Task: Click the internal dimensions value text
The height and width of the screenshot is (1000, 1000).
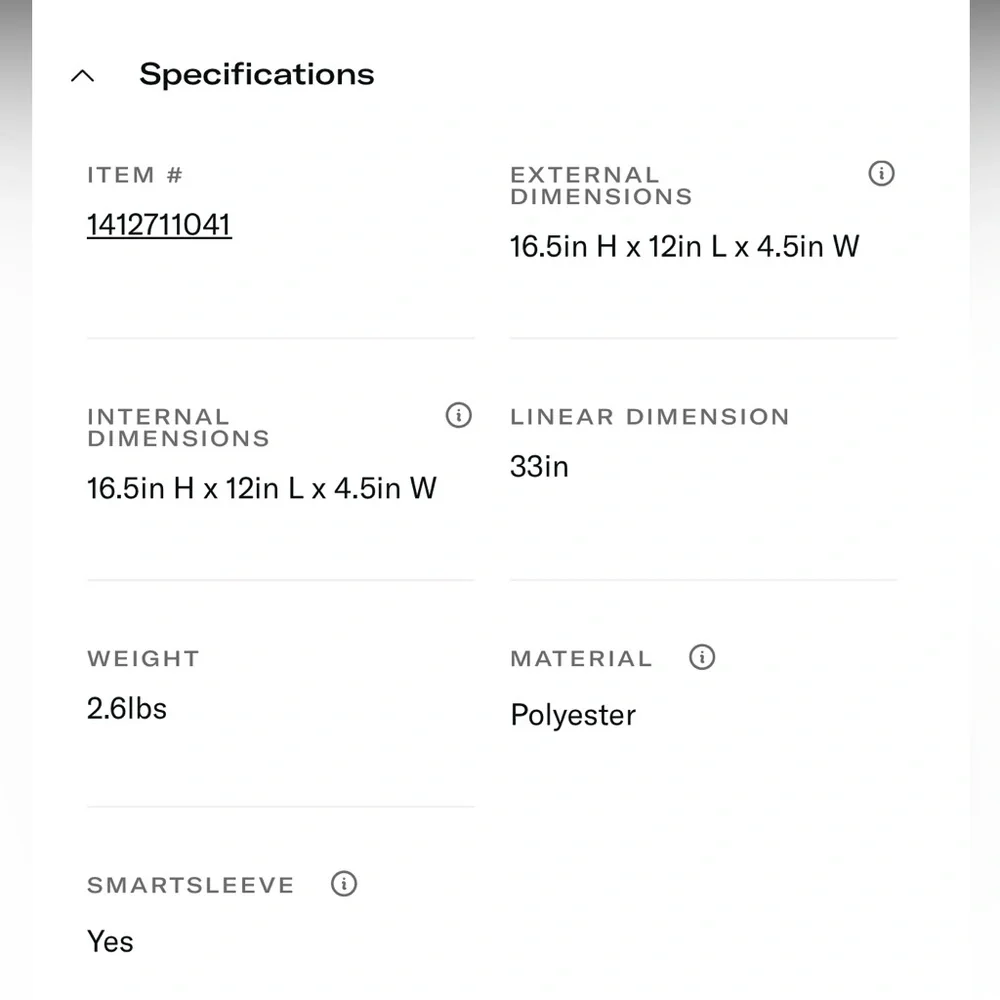Action: pyautogui.click(x=261, y=489)
